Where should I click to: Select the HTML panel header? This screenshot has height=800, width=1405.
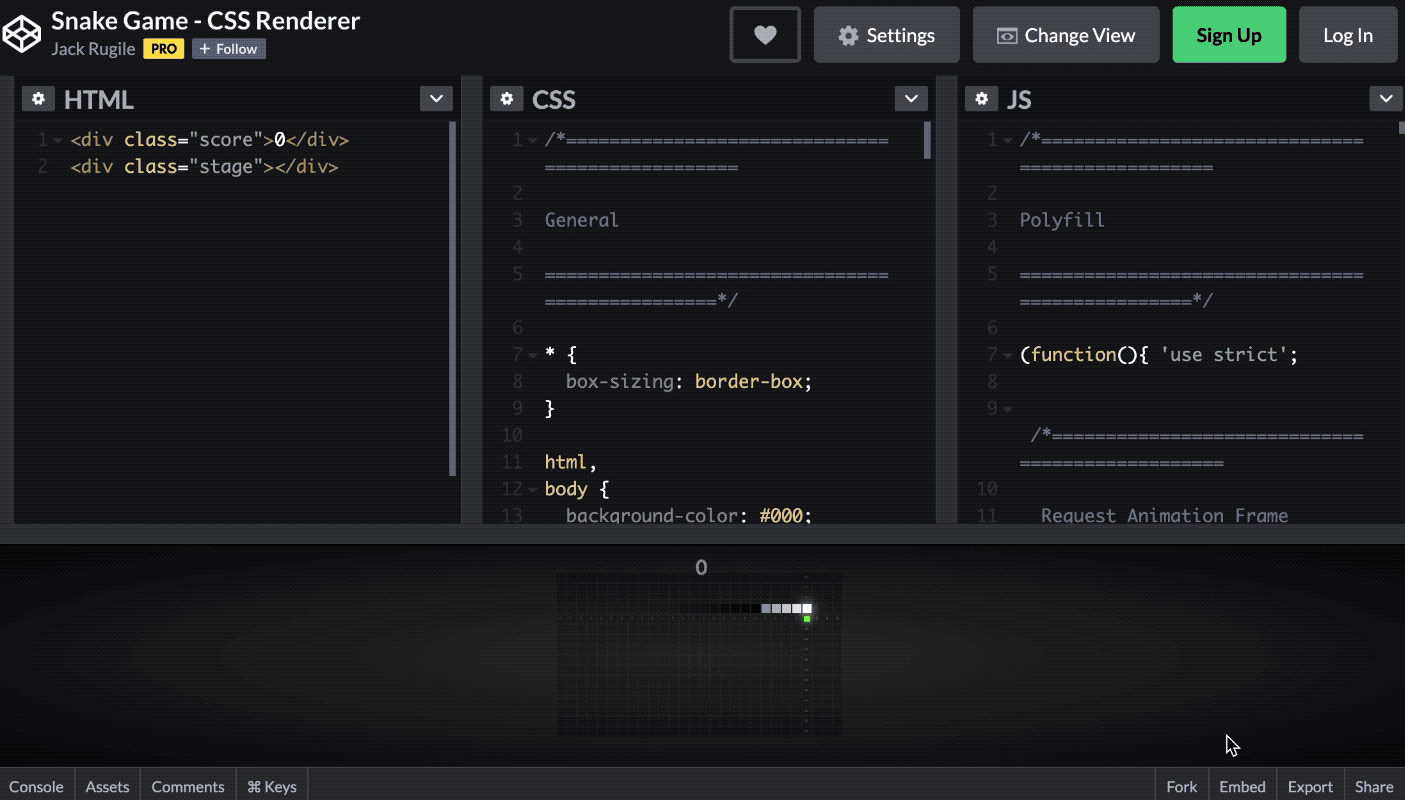coord(100,98)
